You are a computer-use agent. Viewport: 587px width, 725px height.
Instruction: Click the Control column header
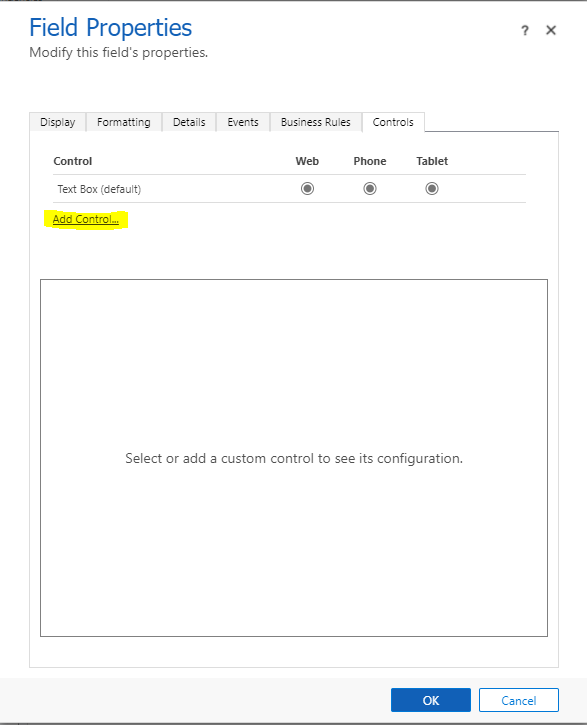point(73,161)
